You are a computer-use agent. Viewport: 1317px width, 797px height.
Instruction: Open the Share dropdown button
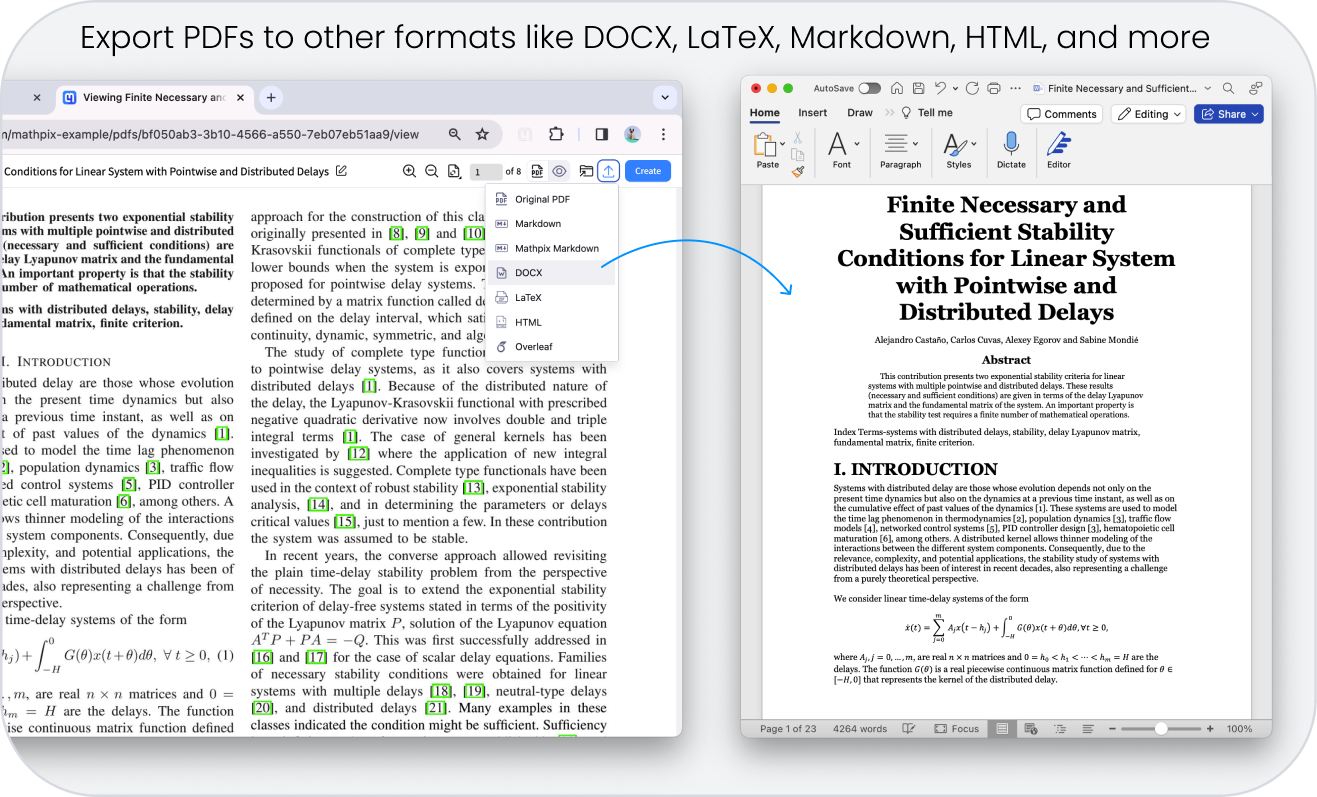[1229, 114]
